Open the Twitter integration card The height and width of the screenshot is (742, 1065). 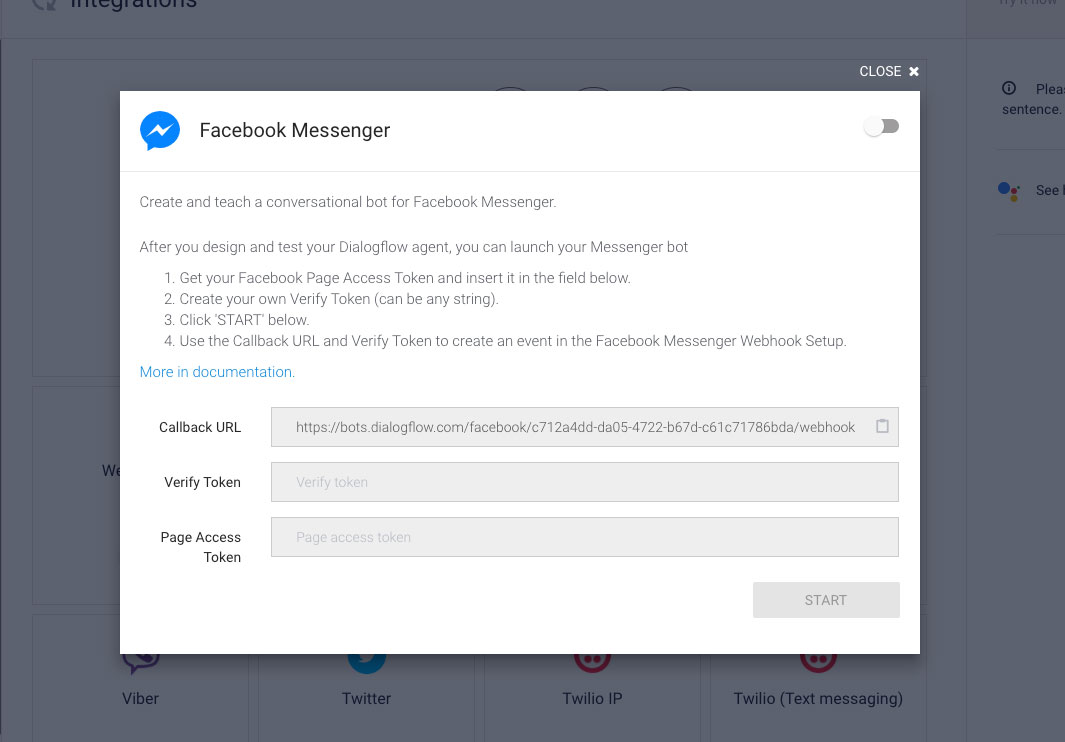click(x=366, y=679)
